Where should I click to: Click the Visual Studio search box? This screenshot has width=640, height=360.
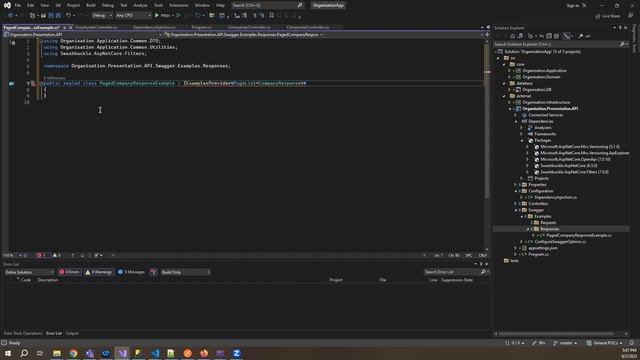pos(267,5)
